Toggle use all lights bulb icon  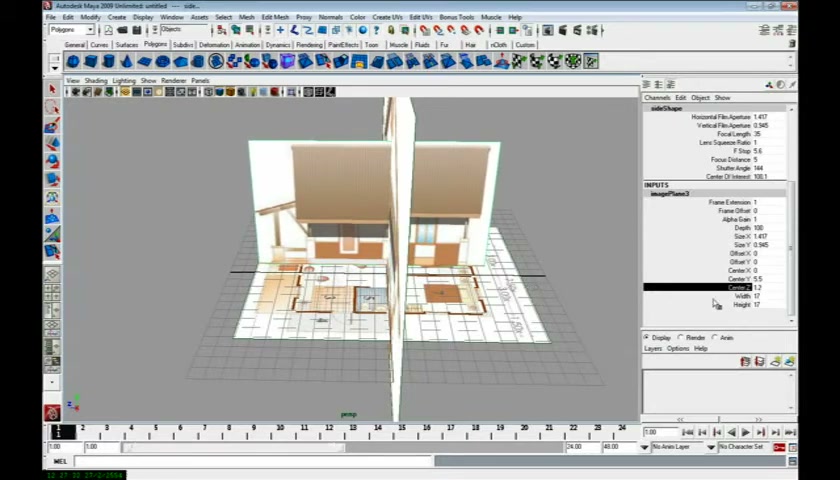tap(253, 92)
